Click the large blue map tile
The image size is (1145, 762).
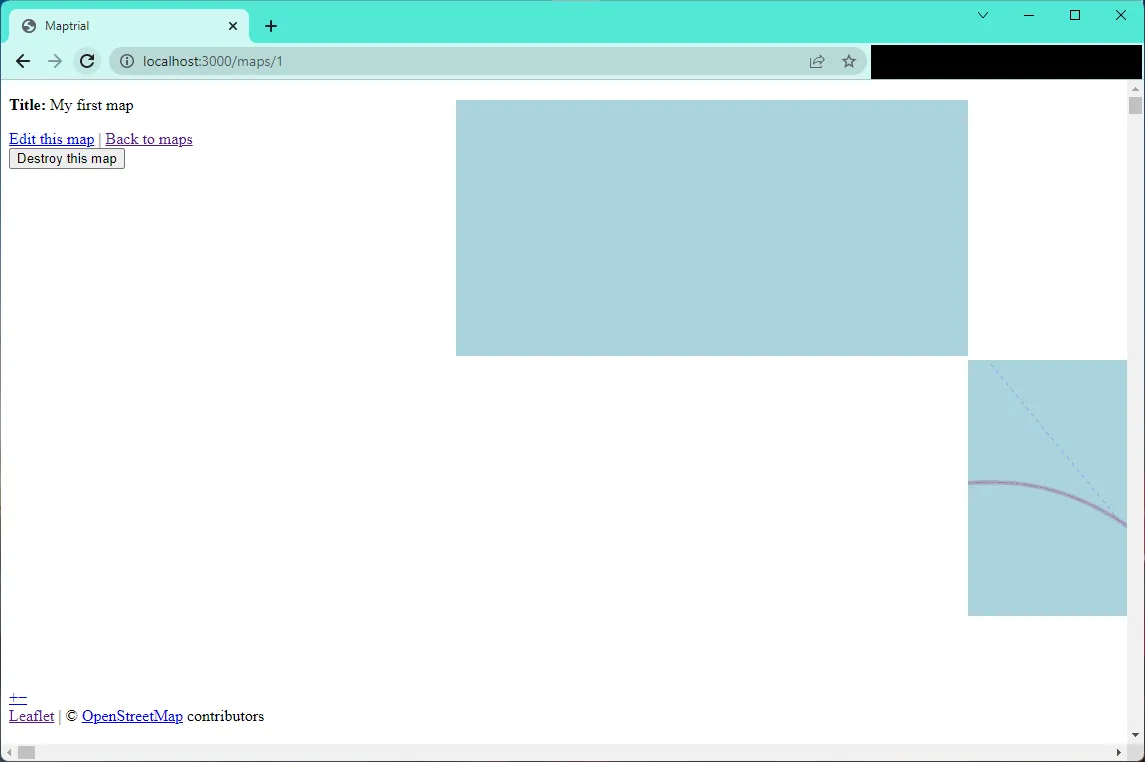(x=712, y=228)
